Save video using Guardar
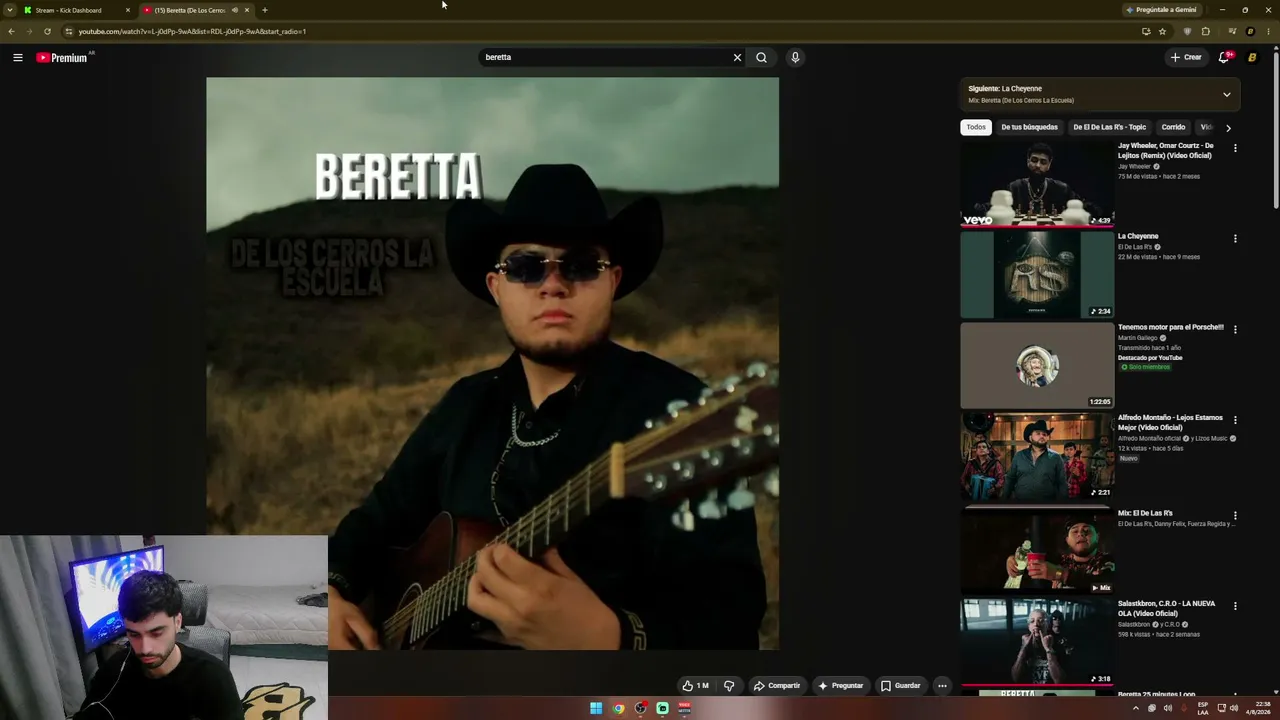 (900, 686)
